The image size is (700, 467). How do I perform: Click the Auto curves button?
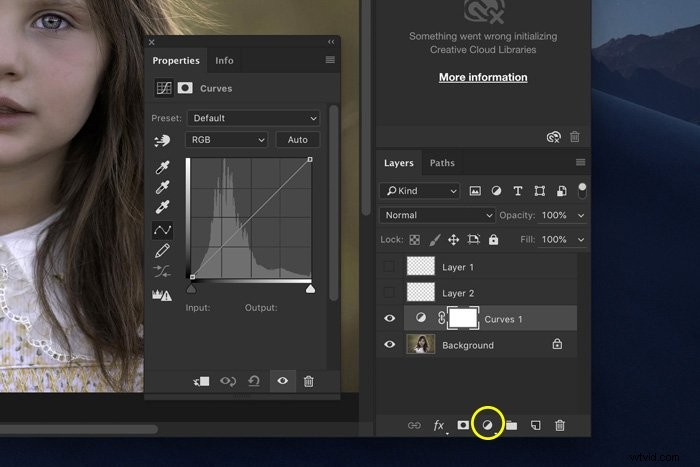coord(298,140)
